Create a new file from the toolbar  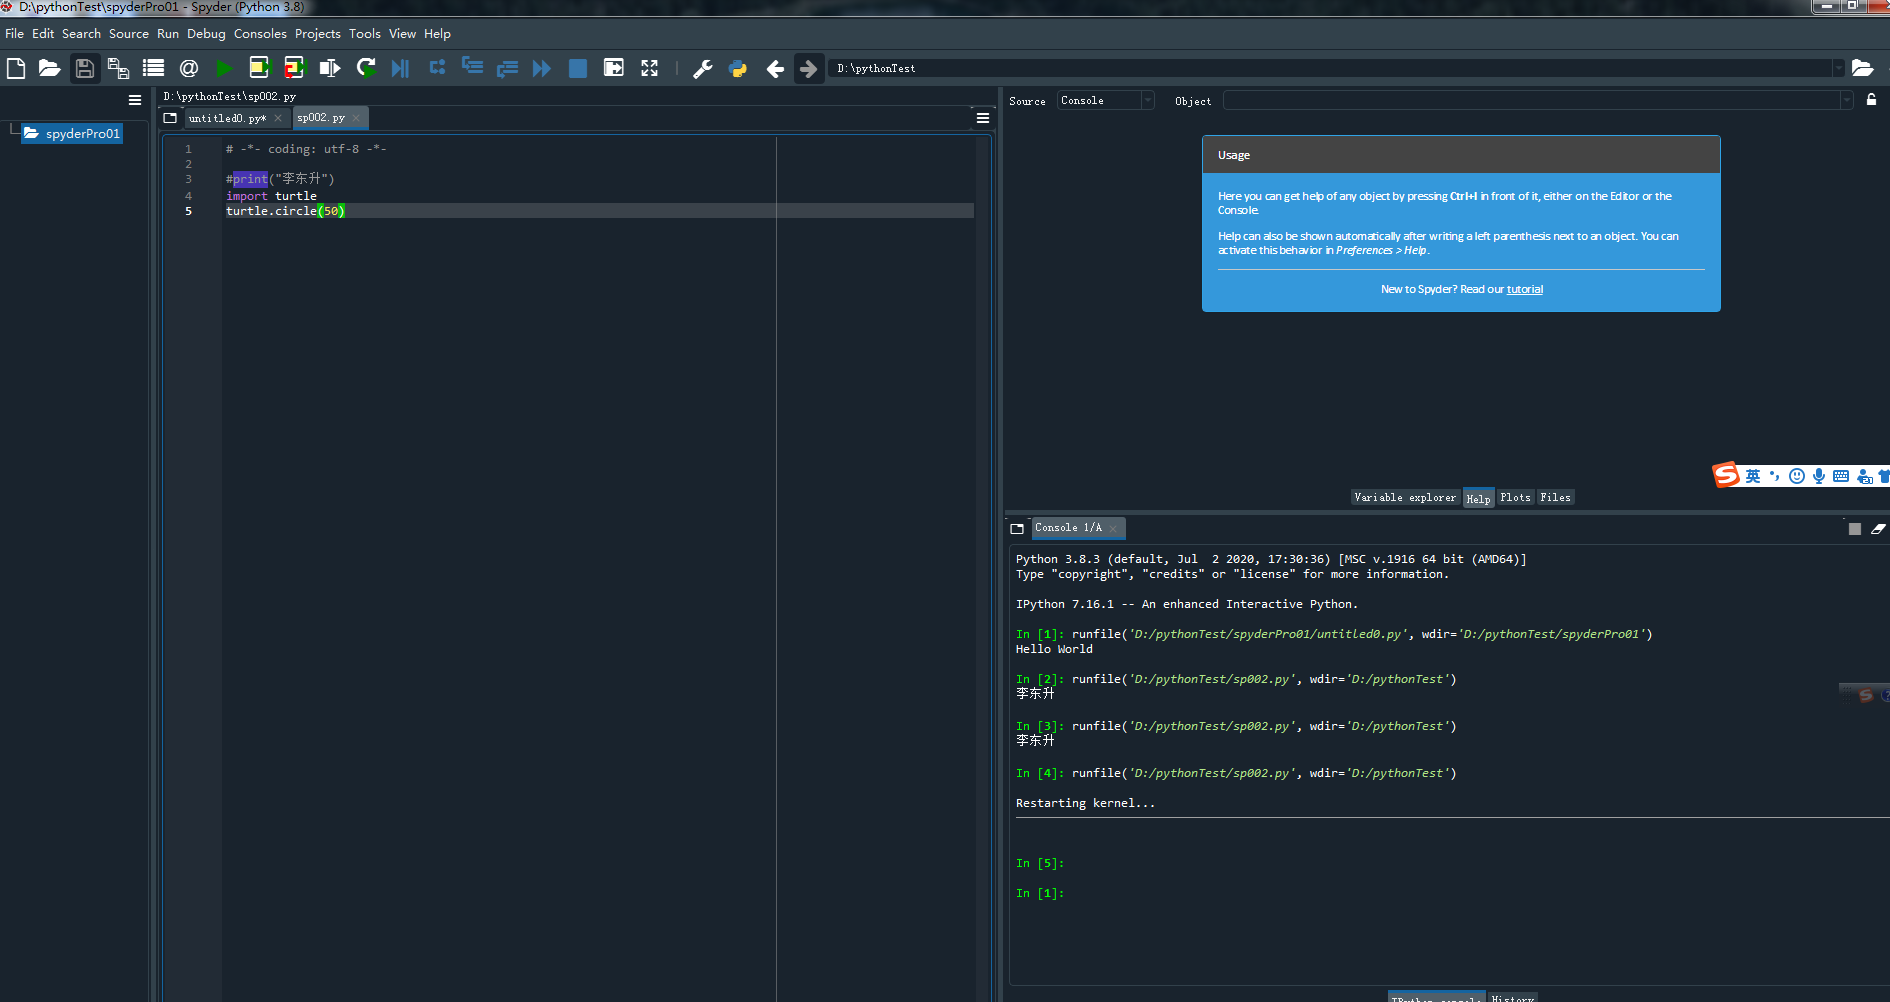(x=16, y=68)
